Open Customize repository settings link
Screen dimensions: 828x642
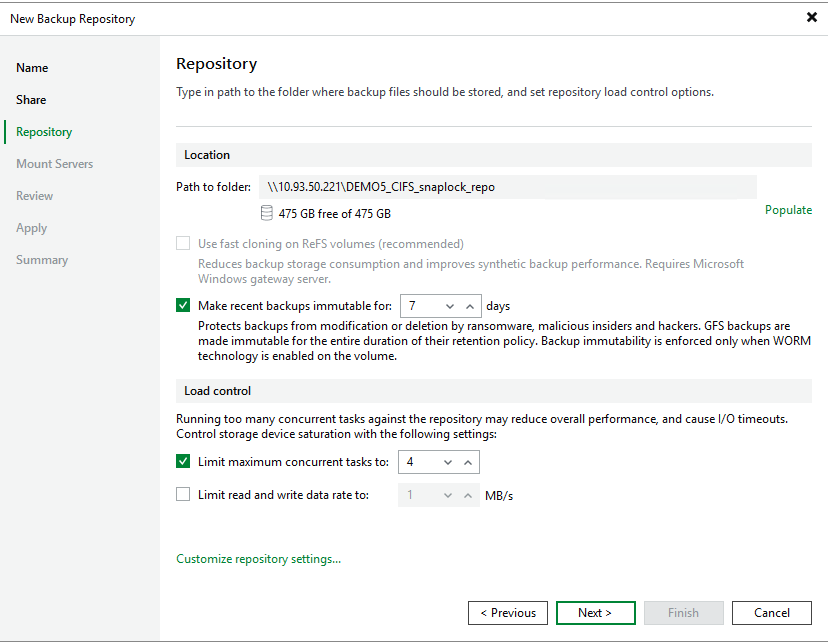click(x=258, y=559)
